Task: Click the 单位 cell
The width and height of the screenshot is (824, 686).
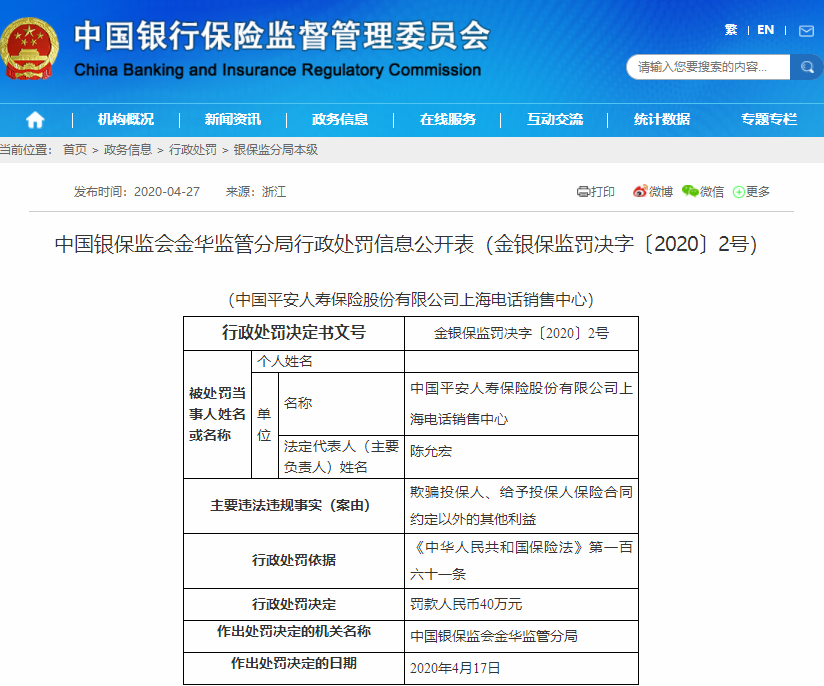Action: point(264,425)
